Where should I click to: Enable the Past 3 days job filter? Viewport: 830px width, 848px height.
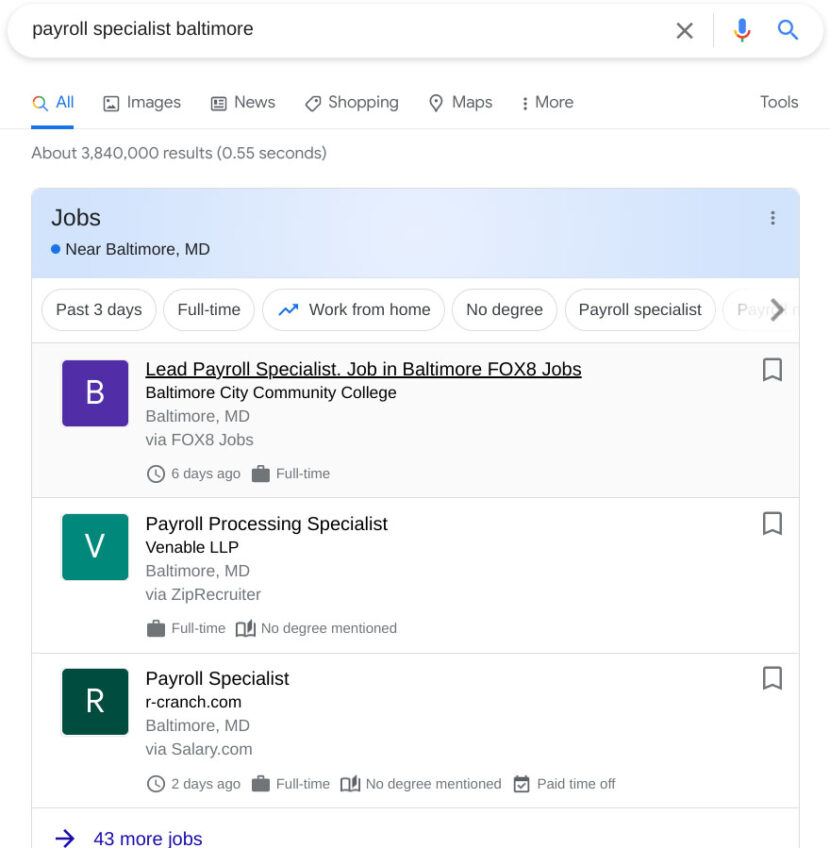coord(98,310)
